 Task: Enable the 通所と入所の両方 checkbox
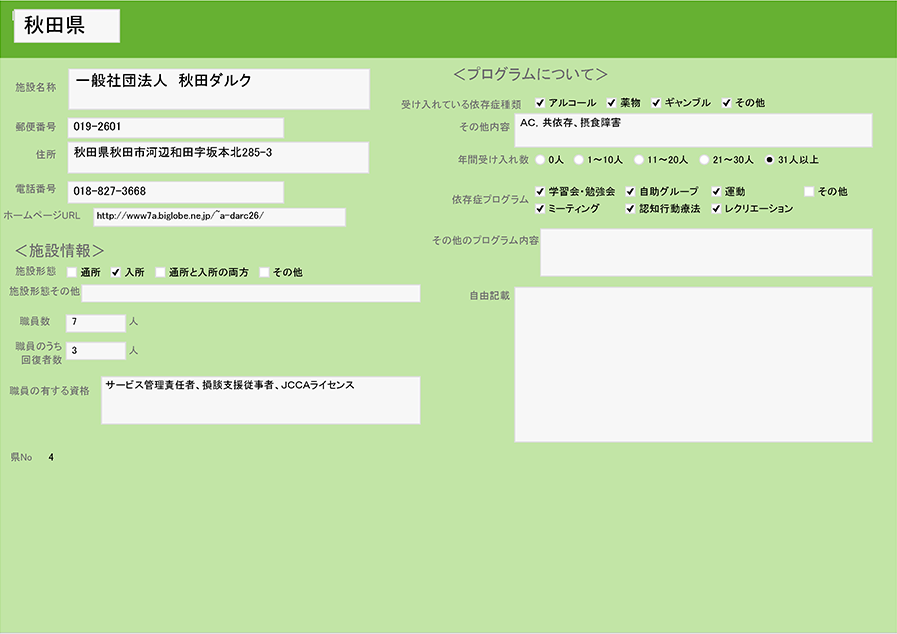coord(160,272)
